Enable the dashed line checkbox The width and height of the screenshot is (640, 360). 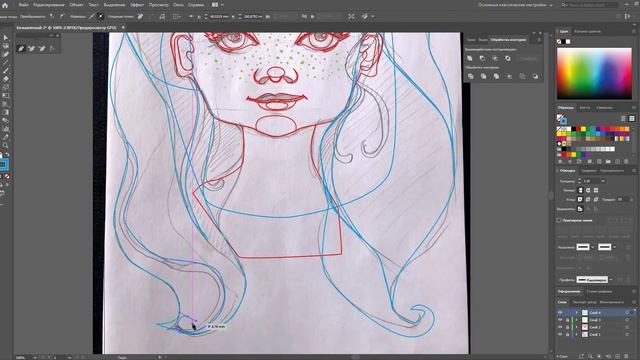pyautogui.click(x=559, y=220)
